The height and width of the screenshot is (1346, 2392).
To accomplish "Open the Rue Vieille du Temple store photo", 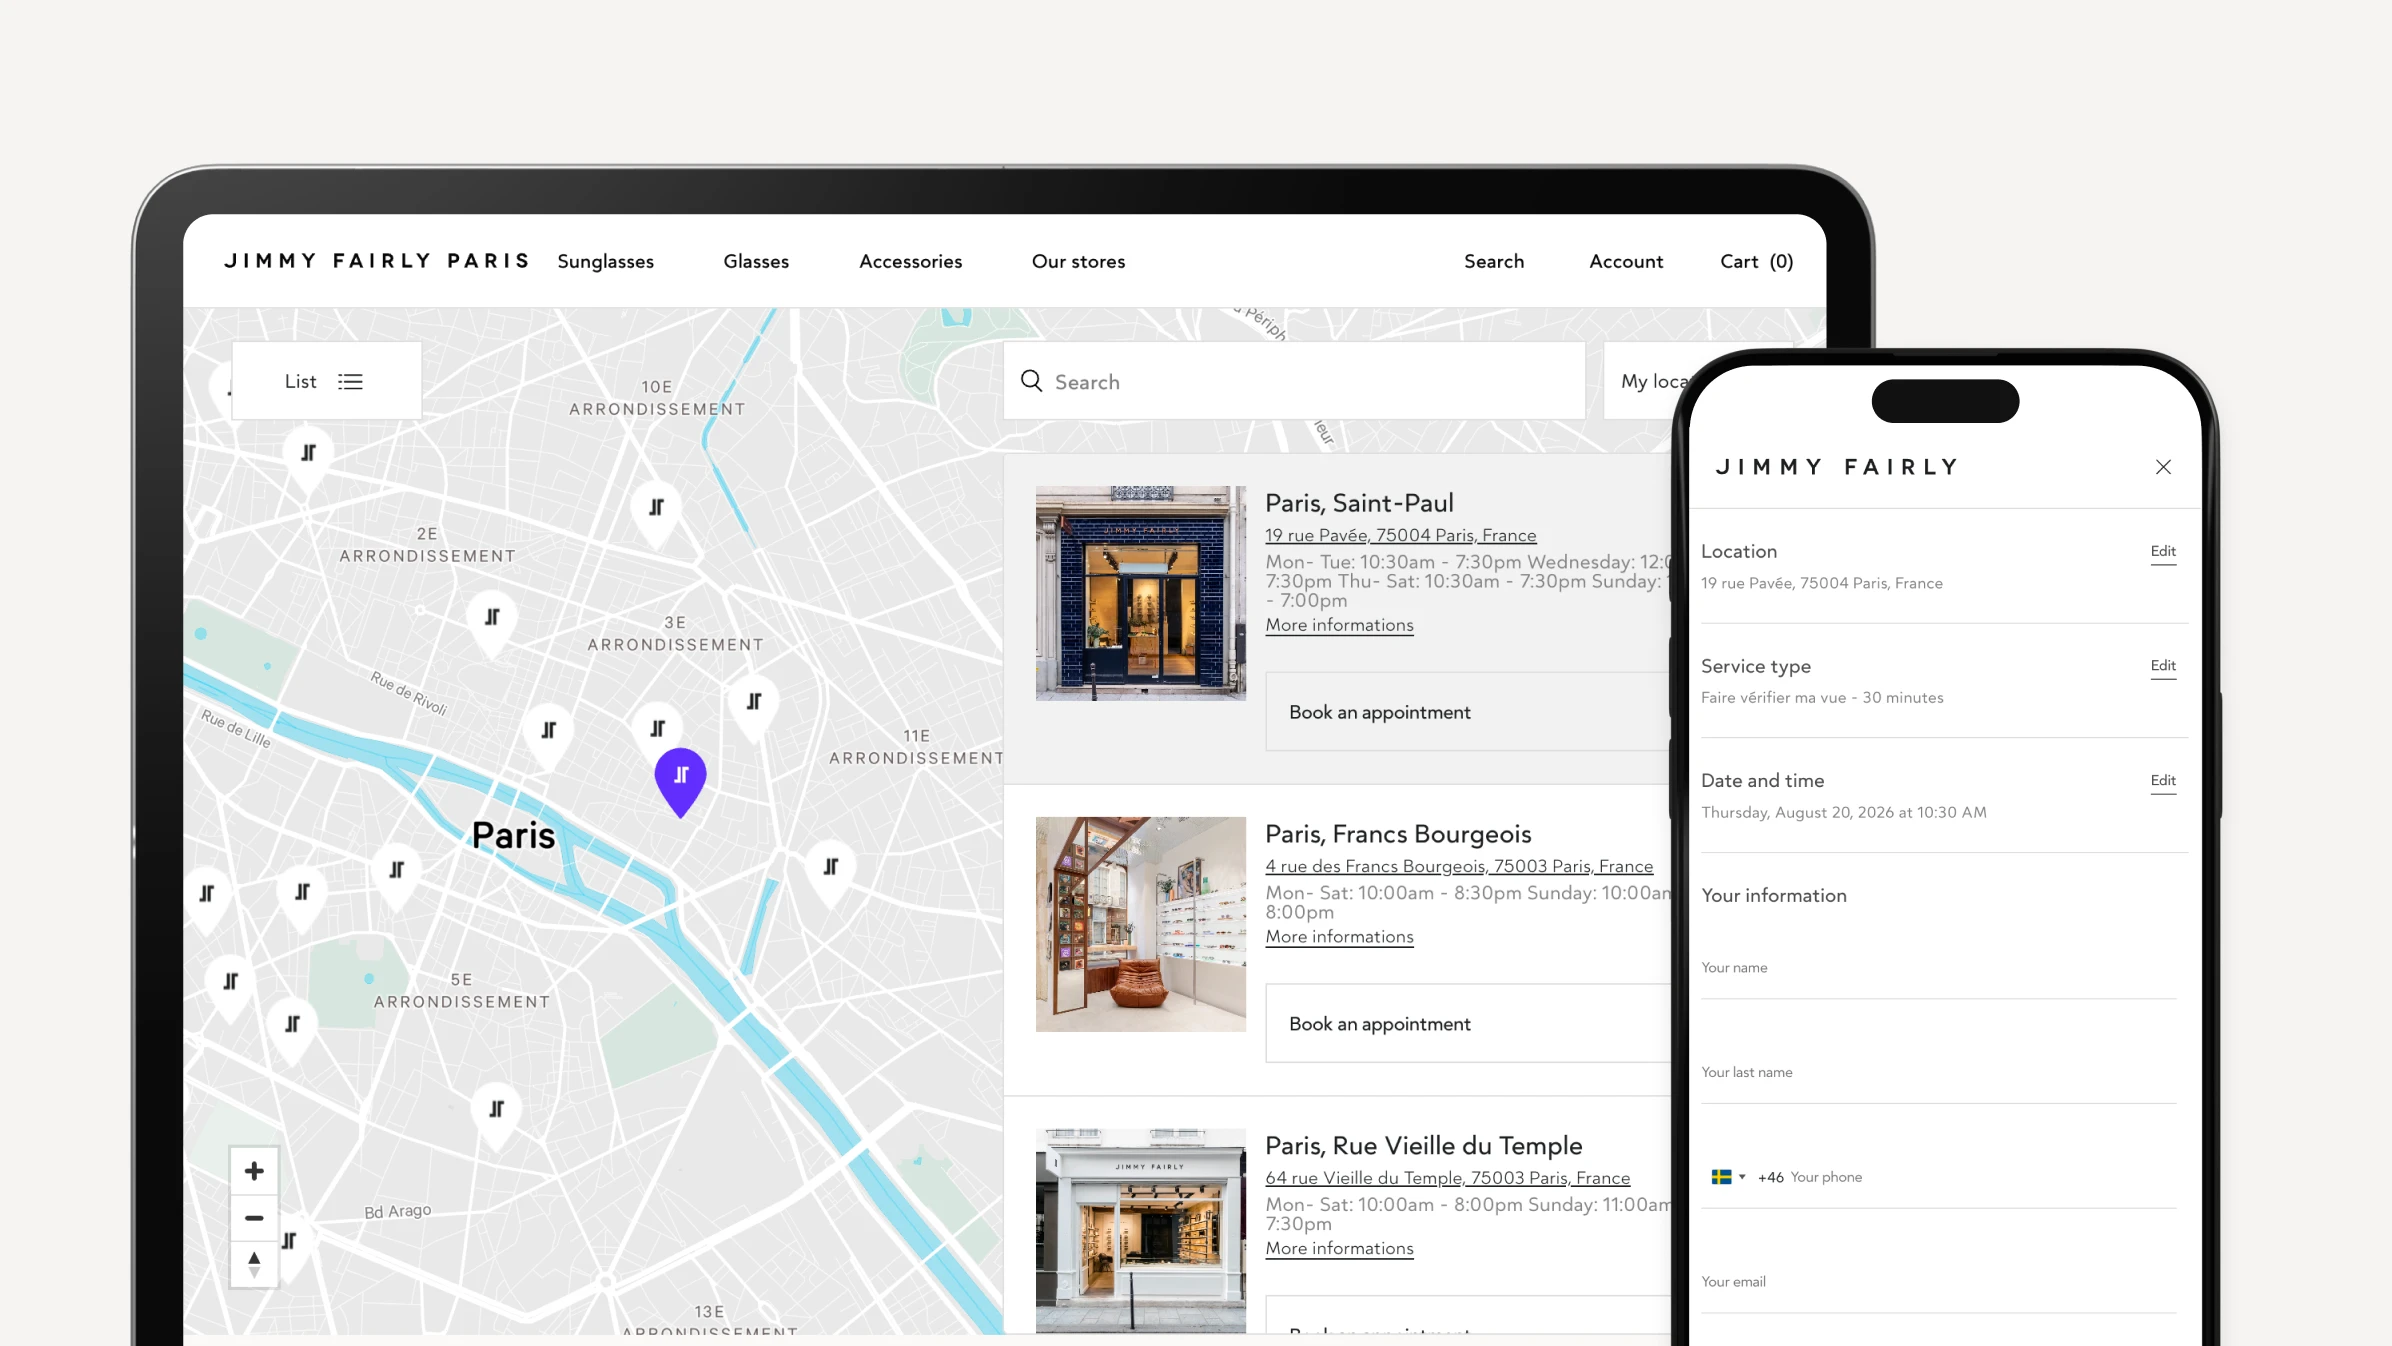I will click(x=1141, y=1231).
